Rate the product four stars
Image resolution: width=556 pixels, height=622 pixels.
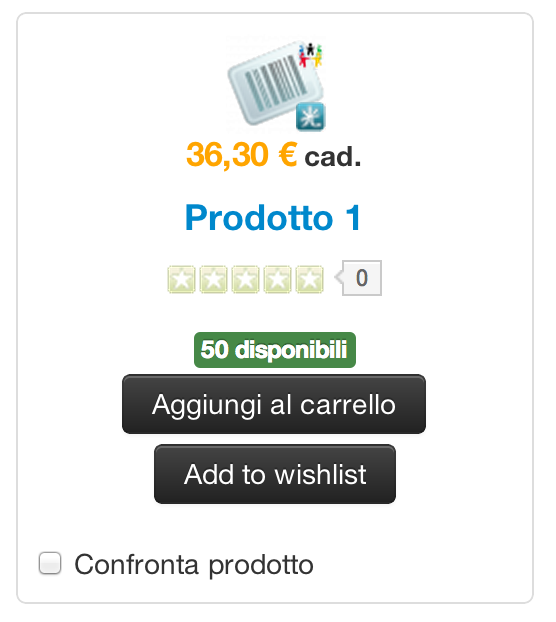[x=278, y=280]
